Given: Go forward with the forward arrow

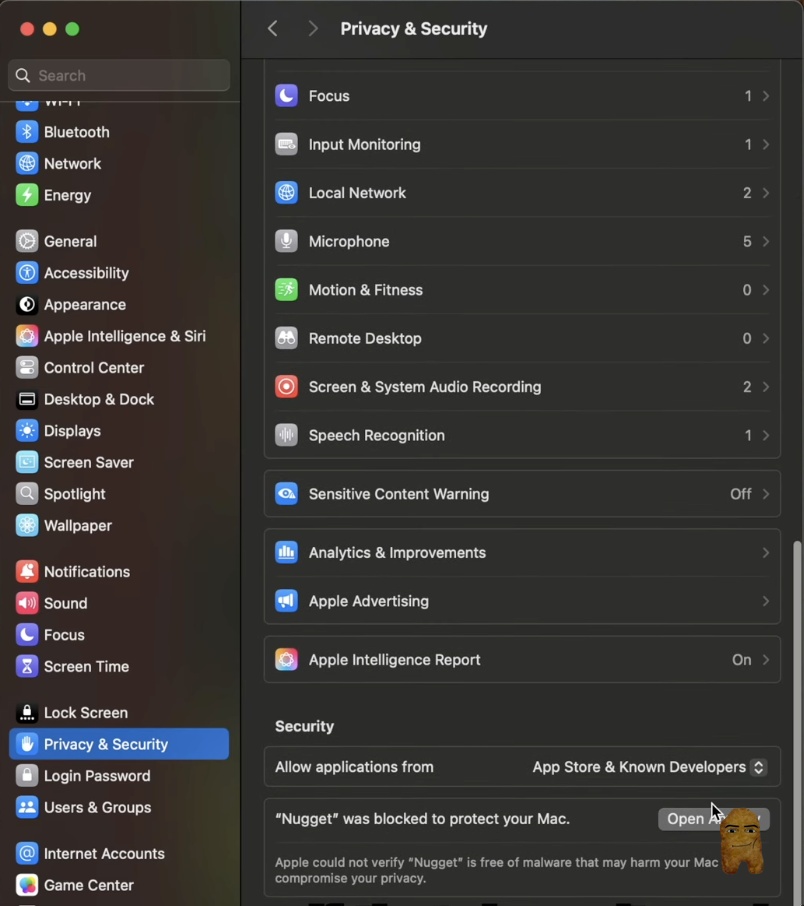Looking at the screenshot, I should coord(313,28).
